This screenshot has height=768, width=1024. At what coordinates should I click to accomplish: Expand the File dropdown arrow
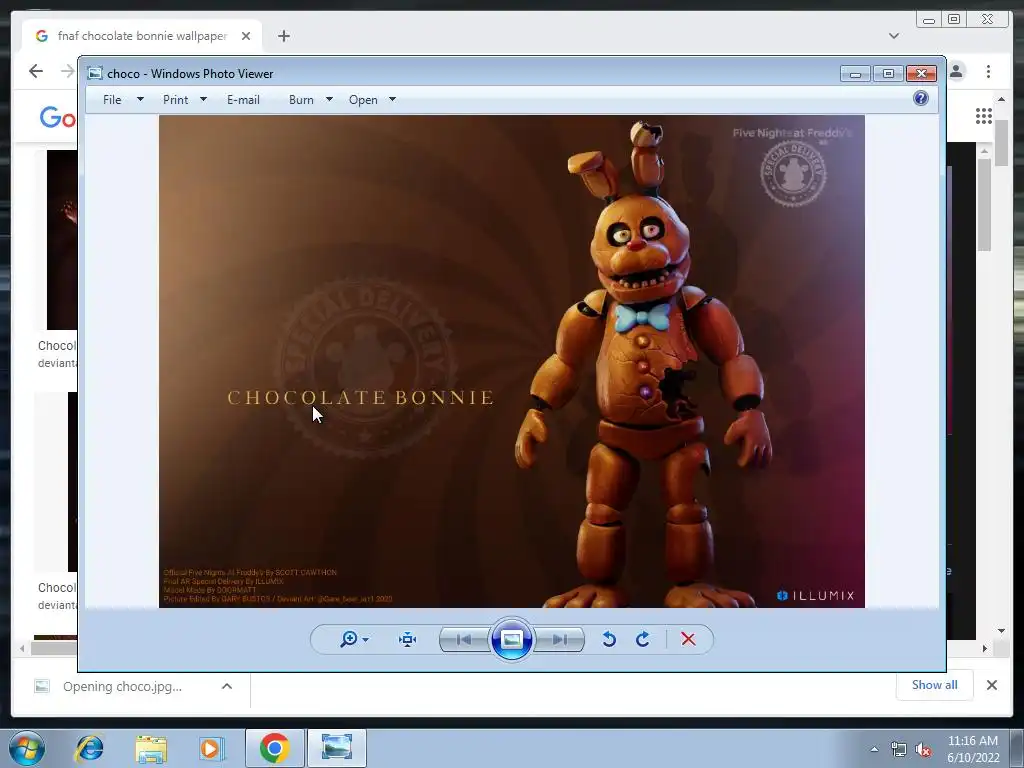[140, 99]
